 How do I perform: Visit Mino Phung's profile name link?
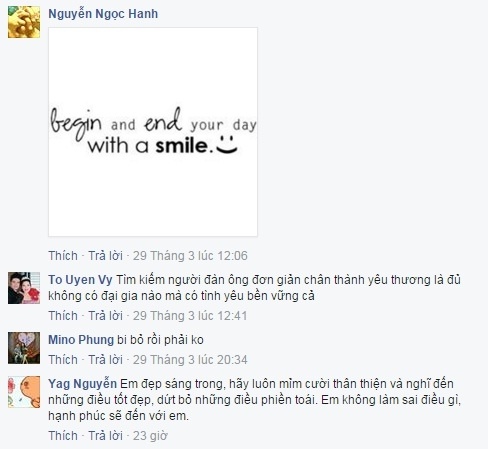click(81, 340)
